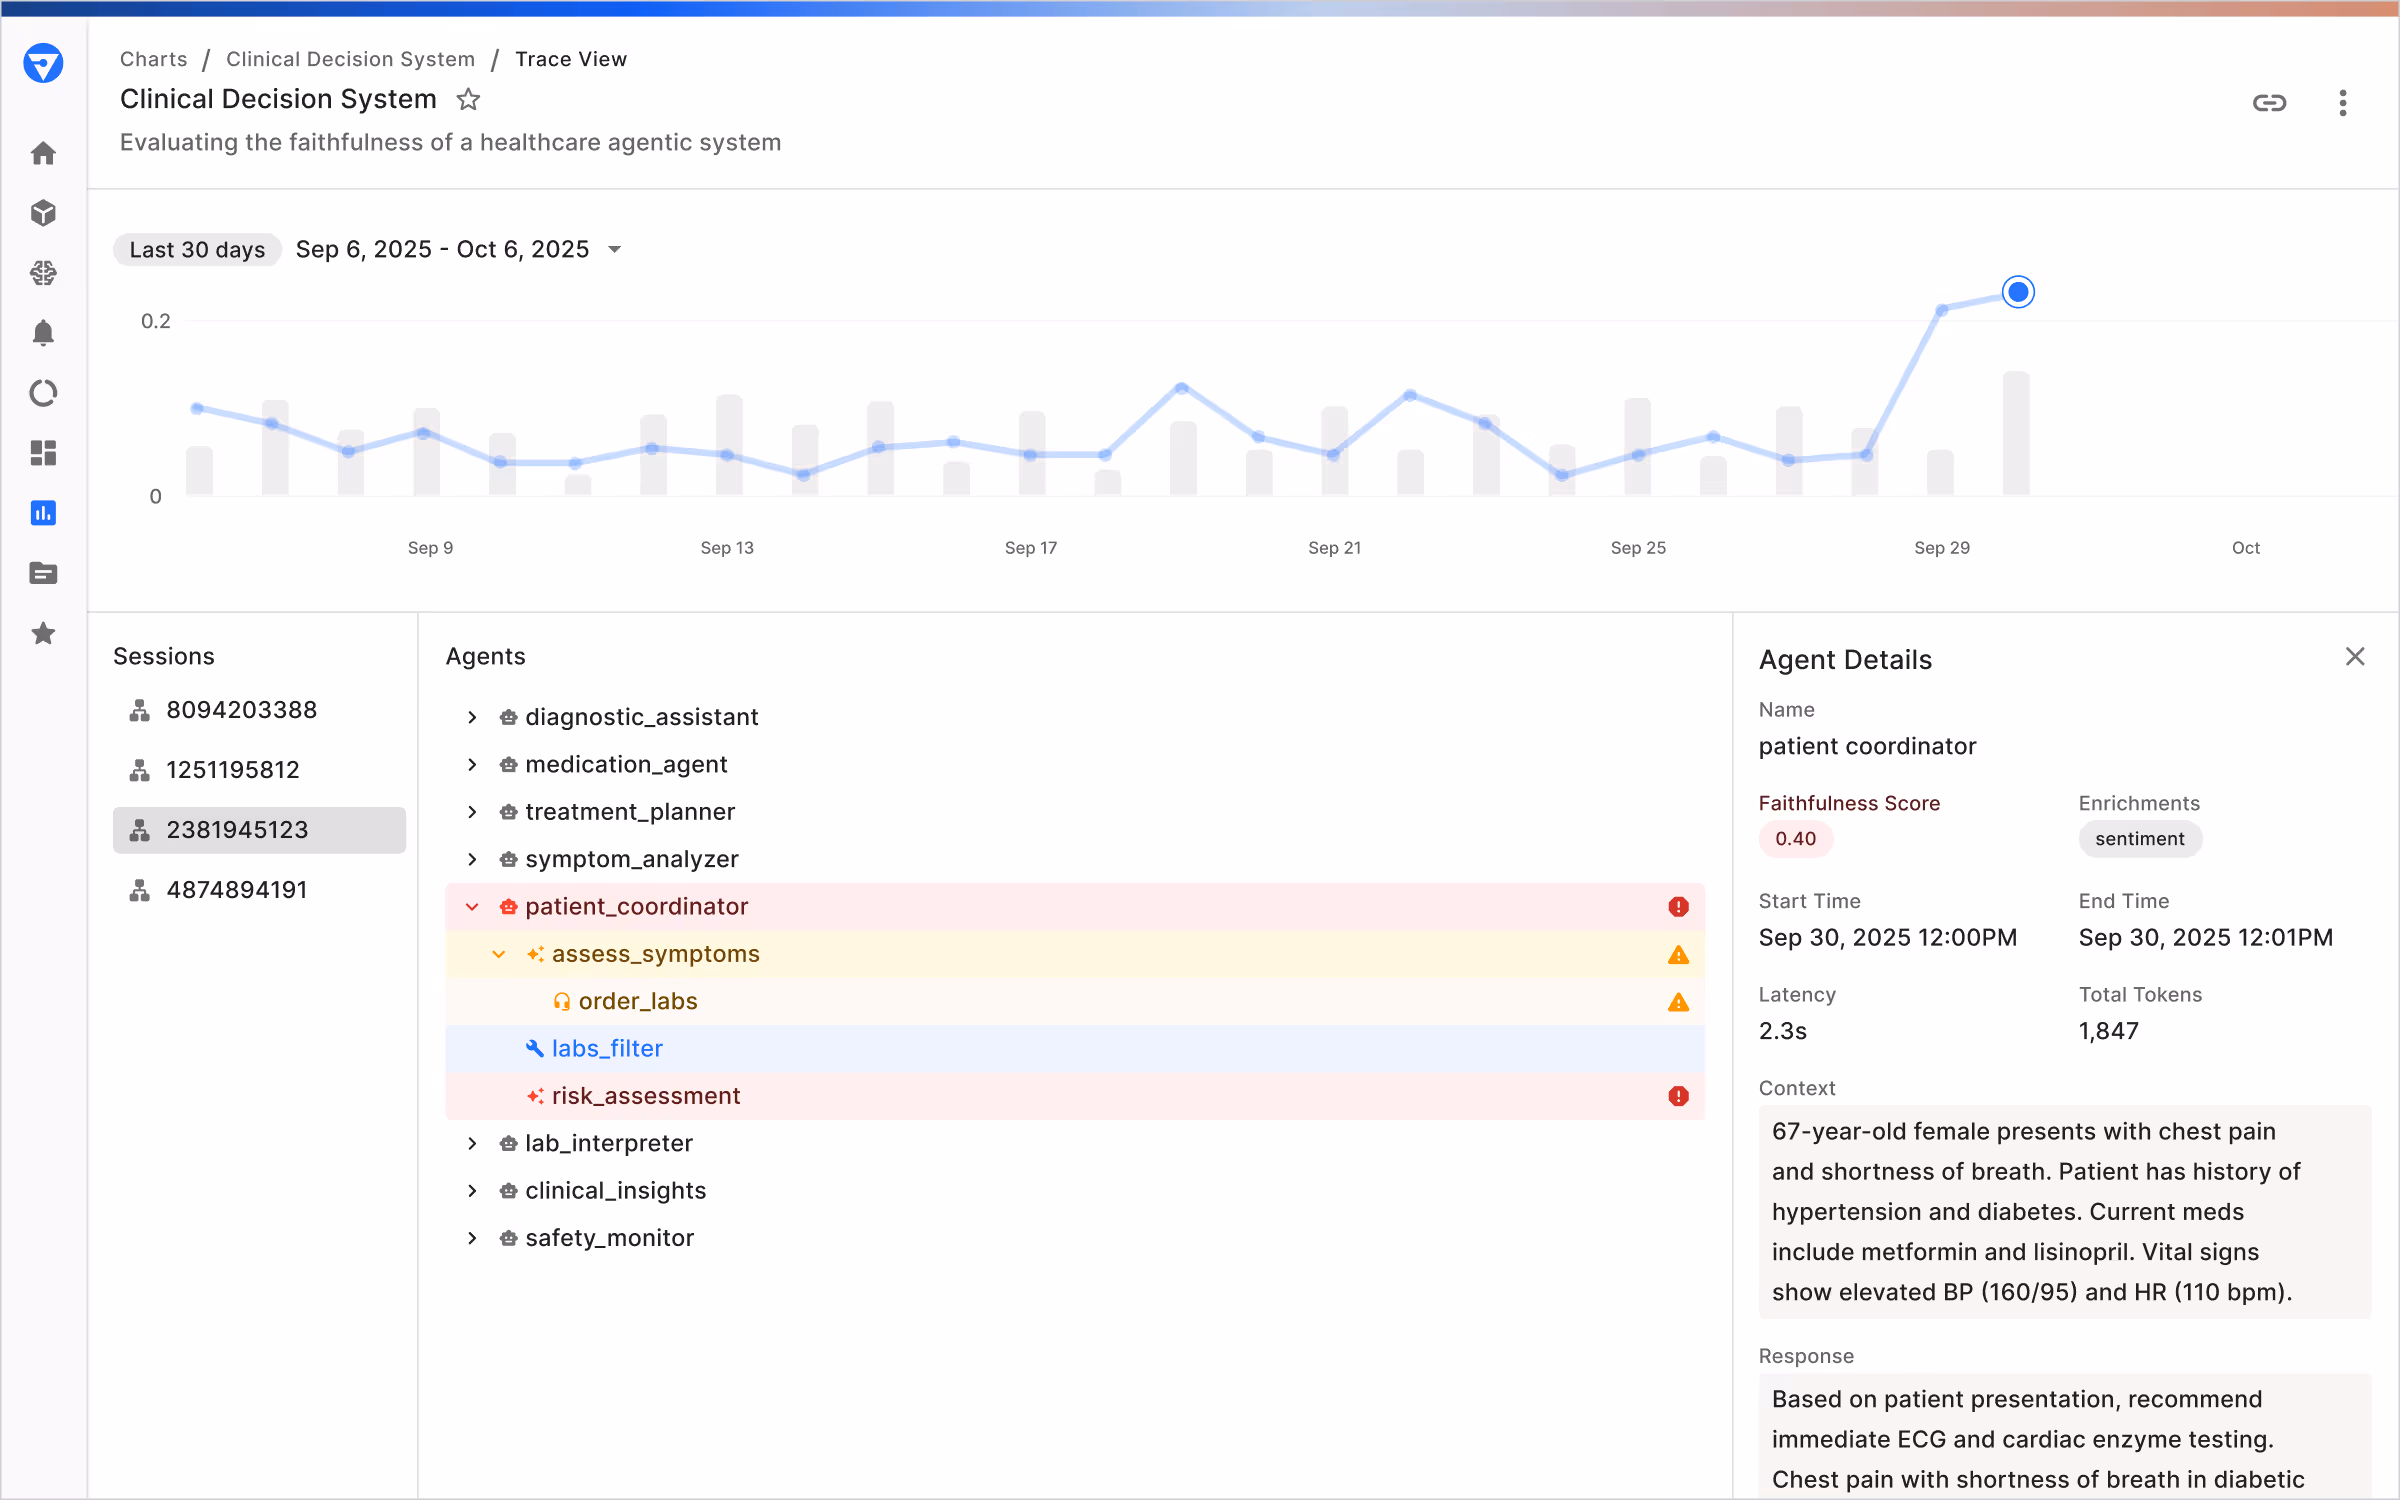2400x1500 pixels.
Task: Open the three-dot more options menu
Action: click(2342, 103)
